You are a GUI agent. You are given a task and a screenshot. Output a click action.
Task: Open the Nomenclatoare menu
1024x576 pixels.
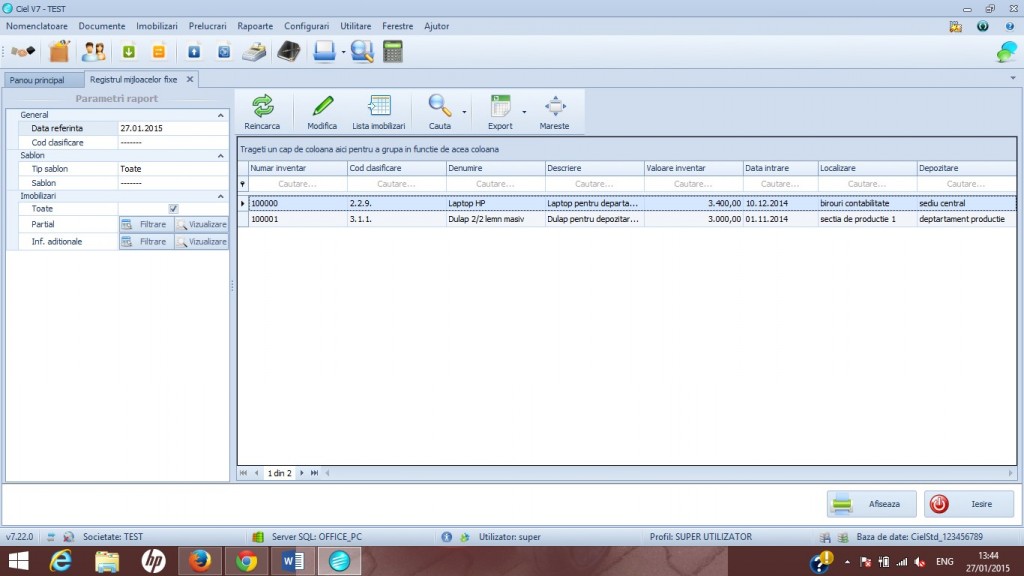[37, 26]
